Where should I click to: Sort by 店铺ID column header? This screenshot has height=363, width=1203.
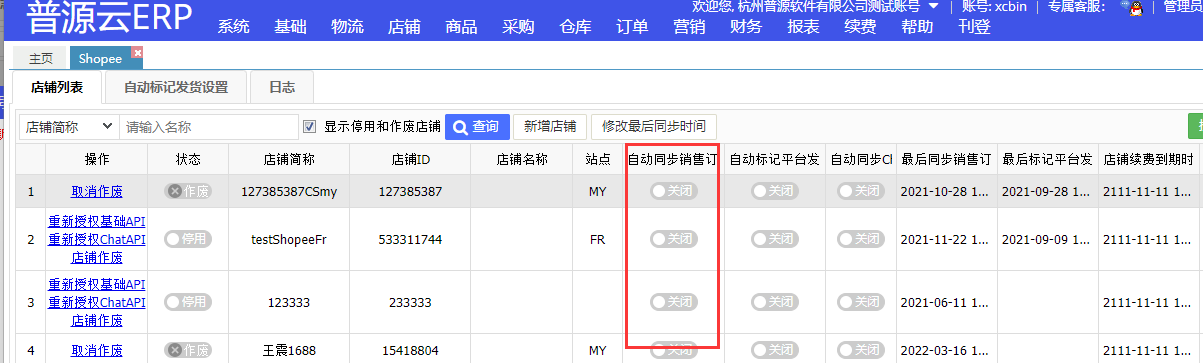tap(410, 159)
